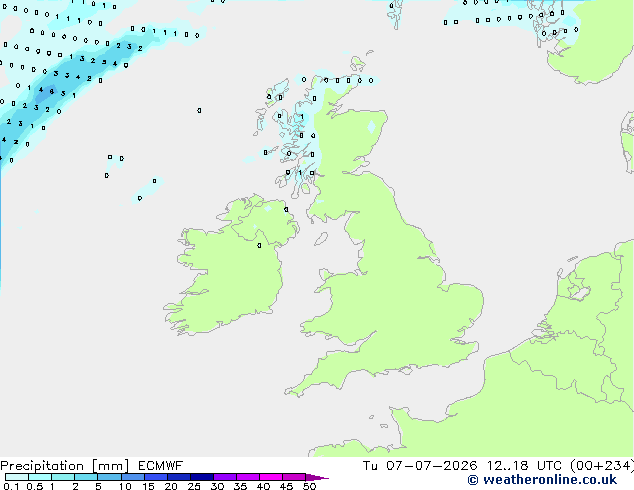634x490 pixels.
Task: Click the legend scale label "50"
Action: point(309,486)
